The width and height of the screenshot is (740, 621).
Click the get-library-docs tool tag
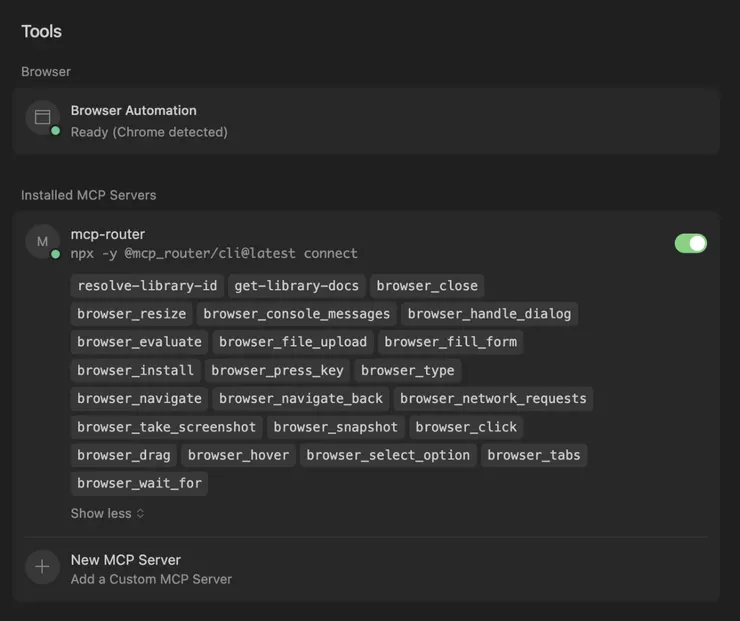[296, 286]
